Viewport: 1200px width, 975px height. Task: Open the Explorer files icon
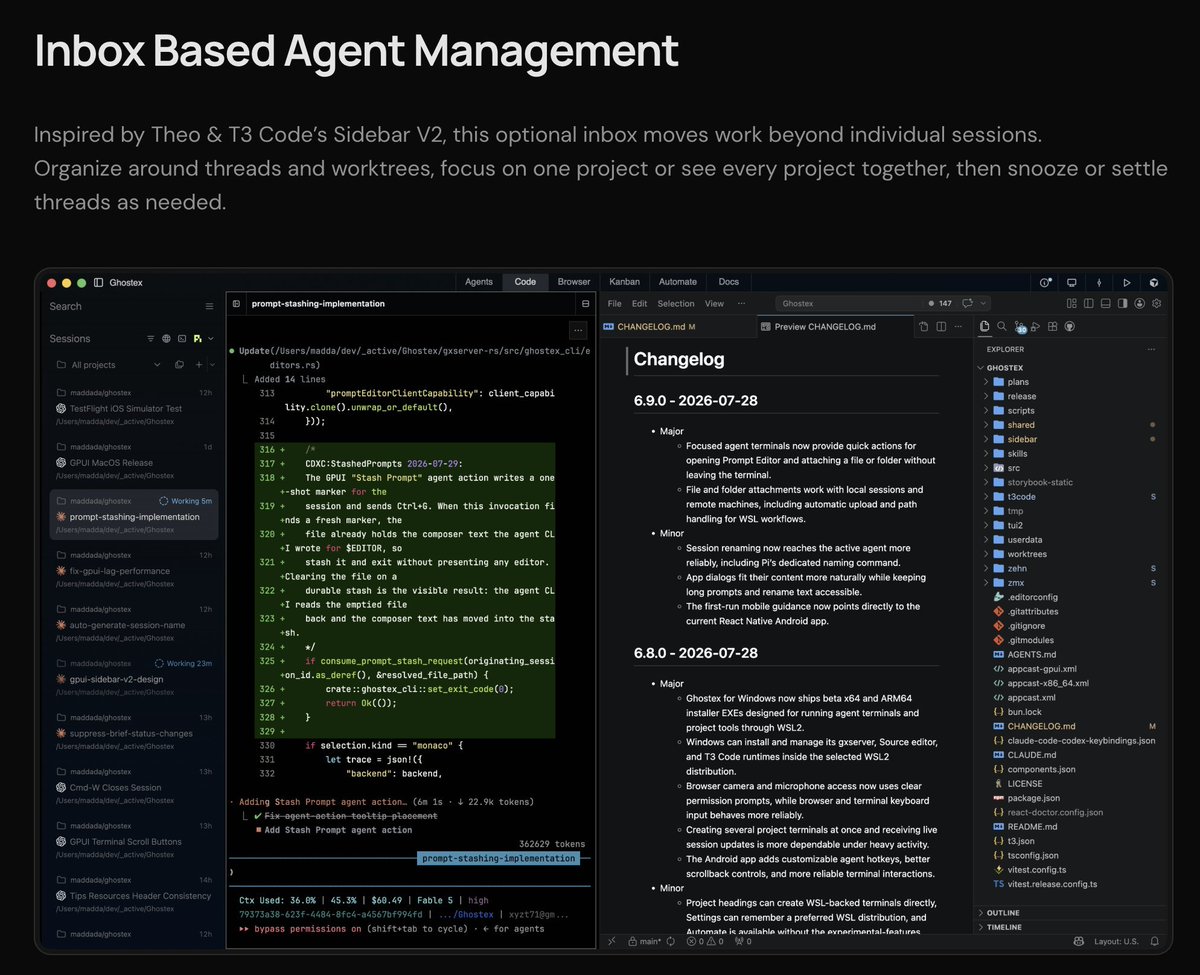[985, 326]
